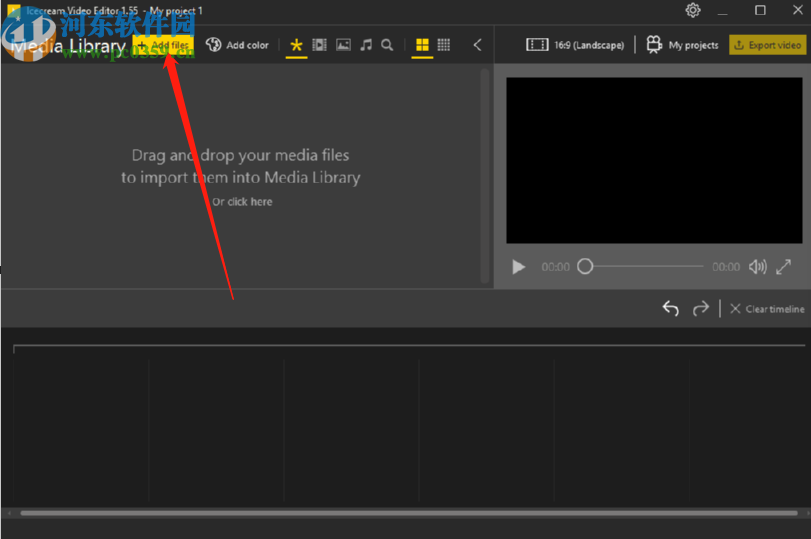The width and height of the screenshot is (811, 539).
Task: Close the Icecream Video Editor window
Action: pos(798,10)
